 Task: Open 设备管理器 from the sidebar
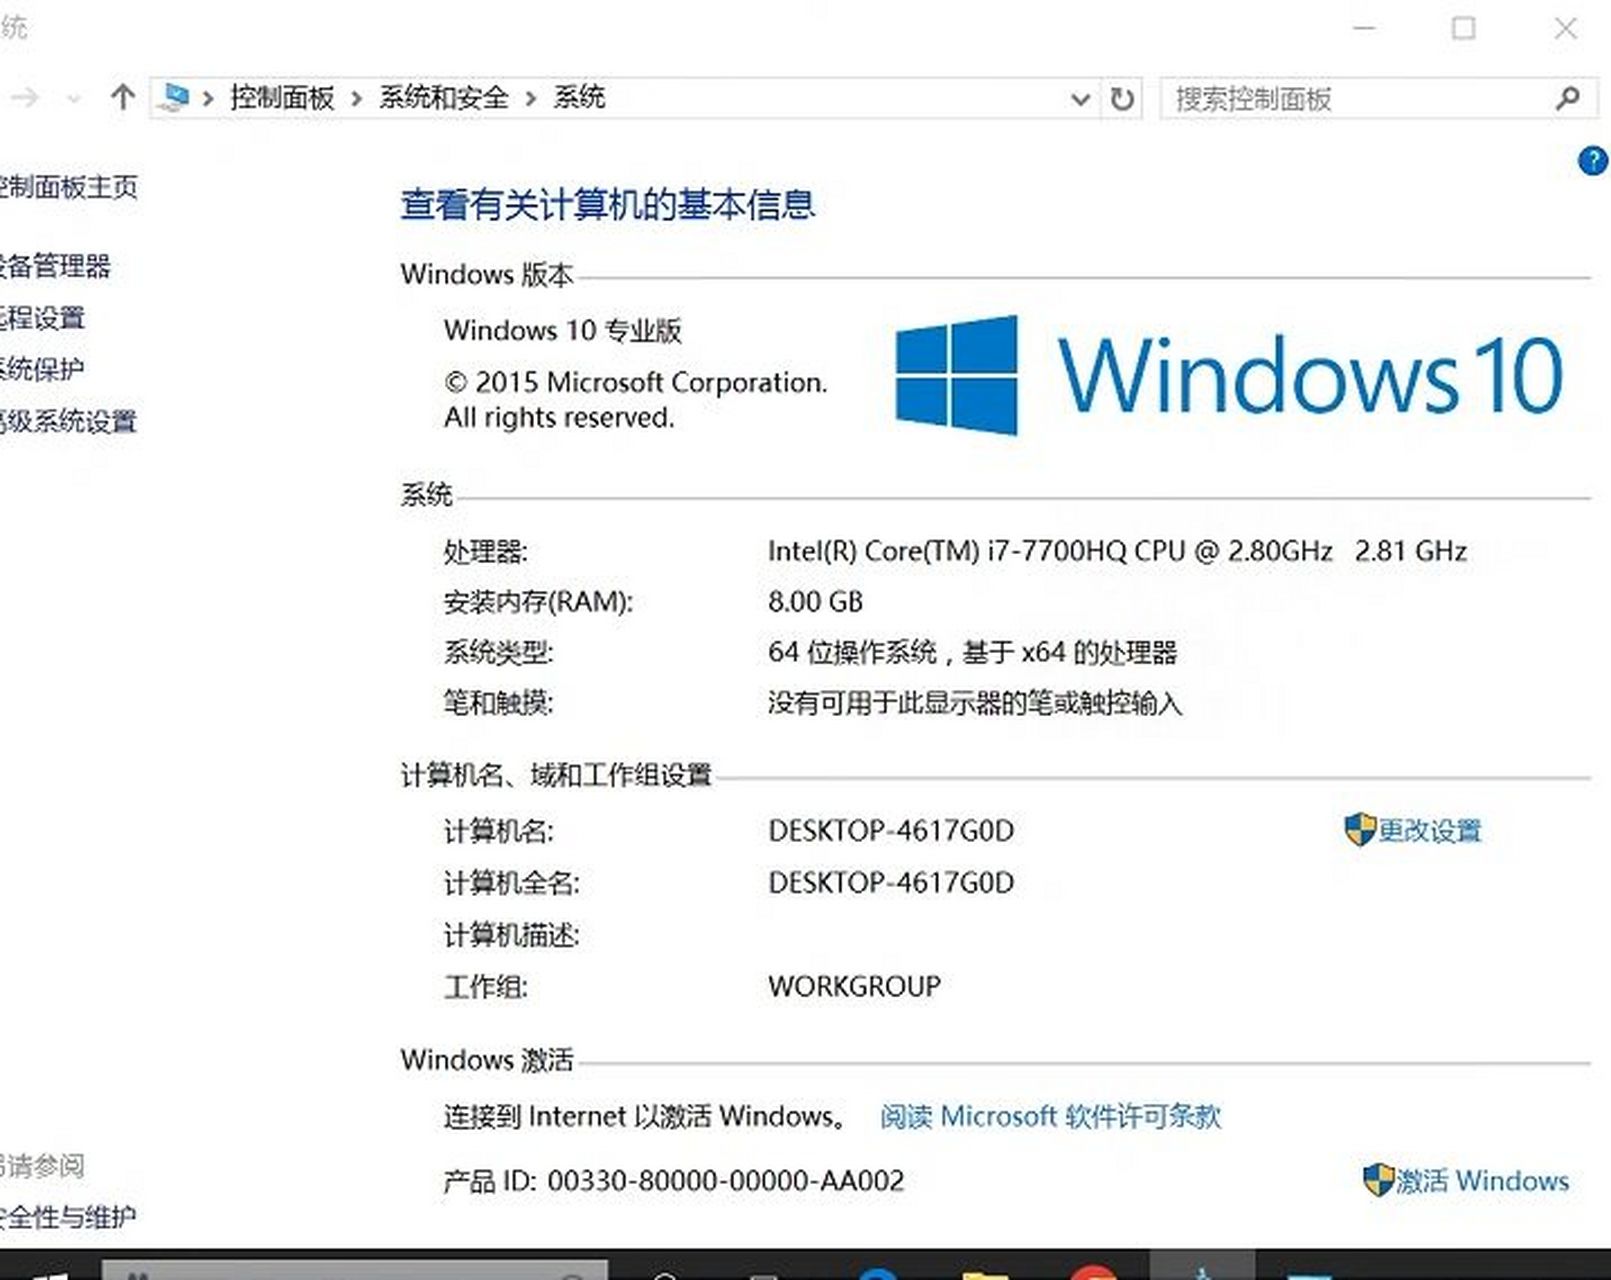56,265
